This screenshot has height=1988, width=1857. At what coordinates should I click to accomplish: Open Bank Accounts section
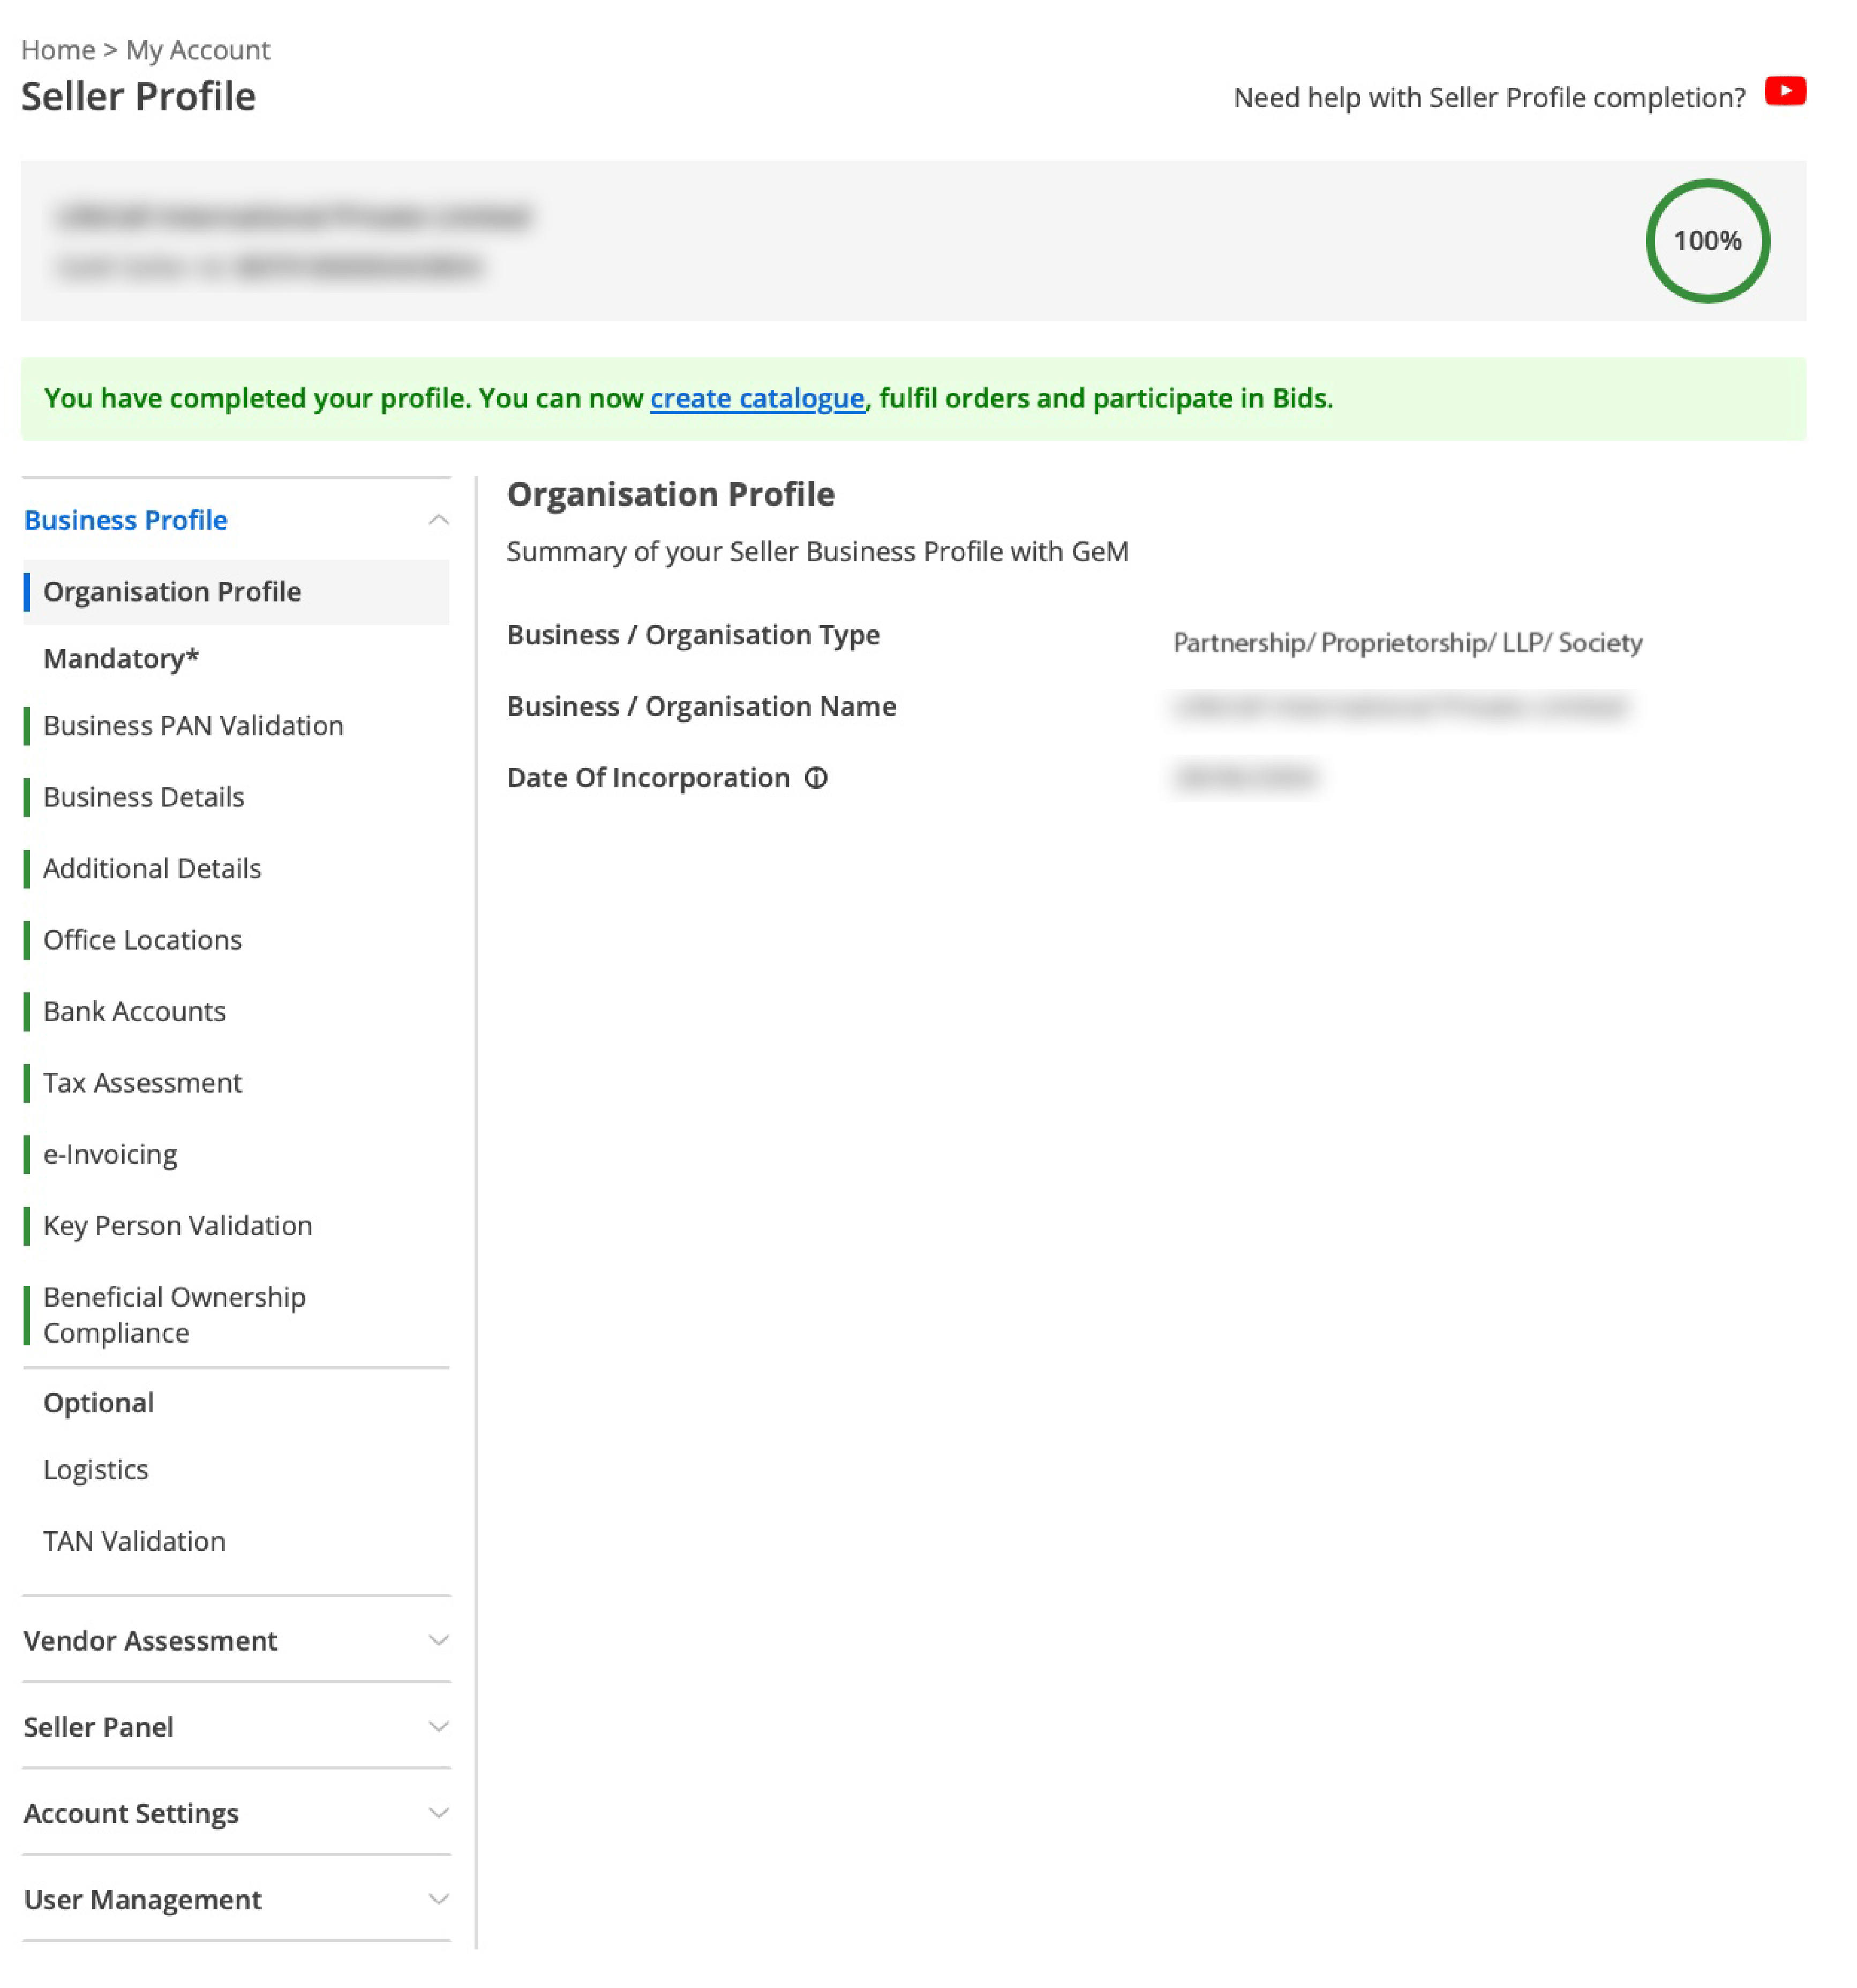tap(134, 1012)
